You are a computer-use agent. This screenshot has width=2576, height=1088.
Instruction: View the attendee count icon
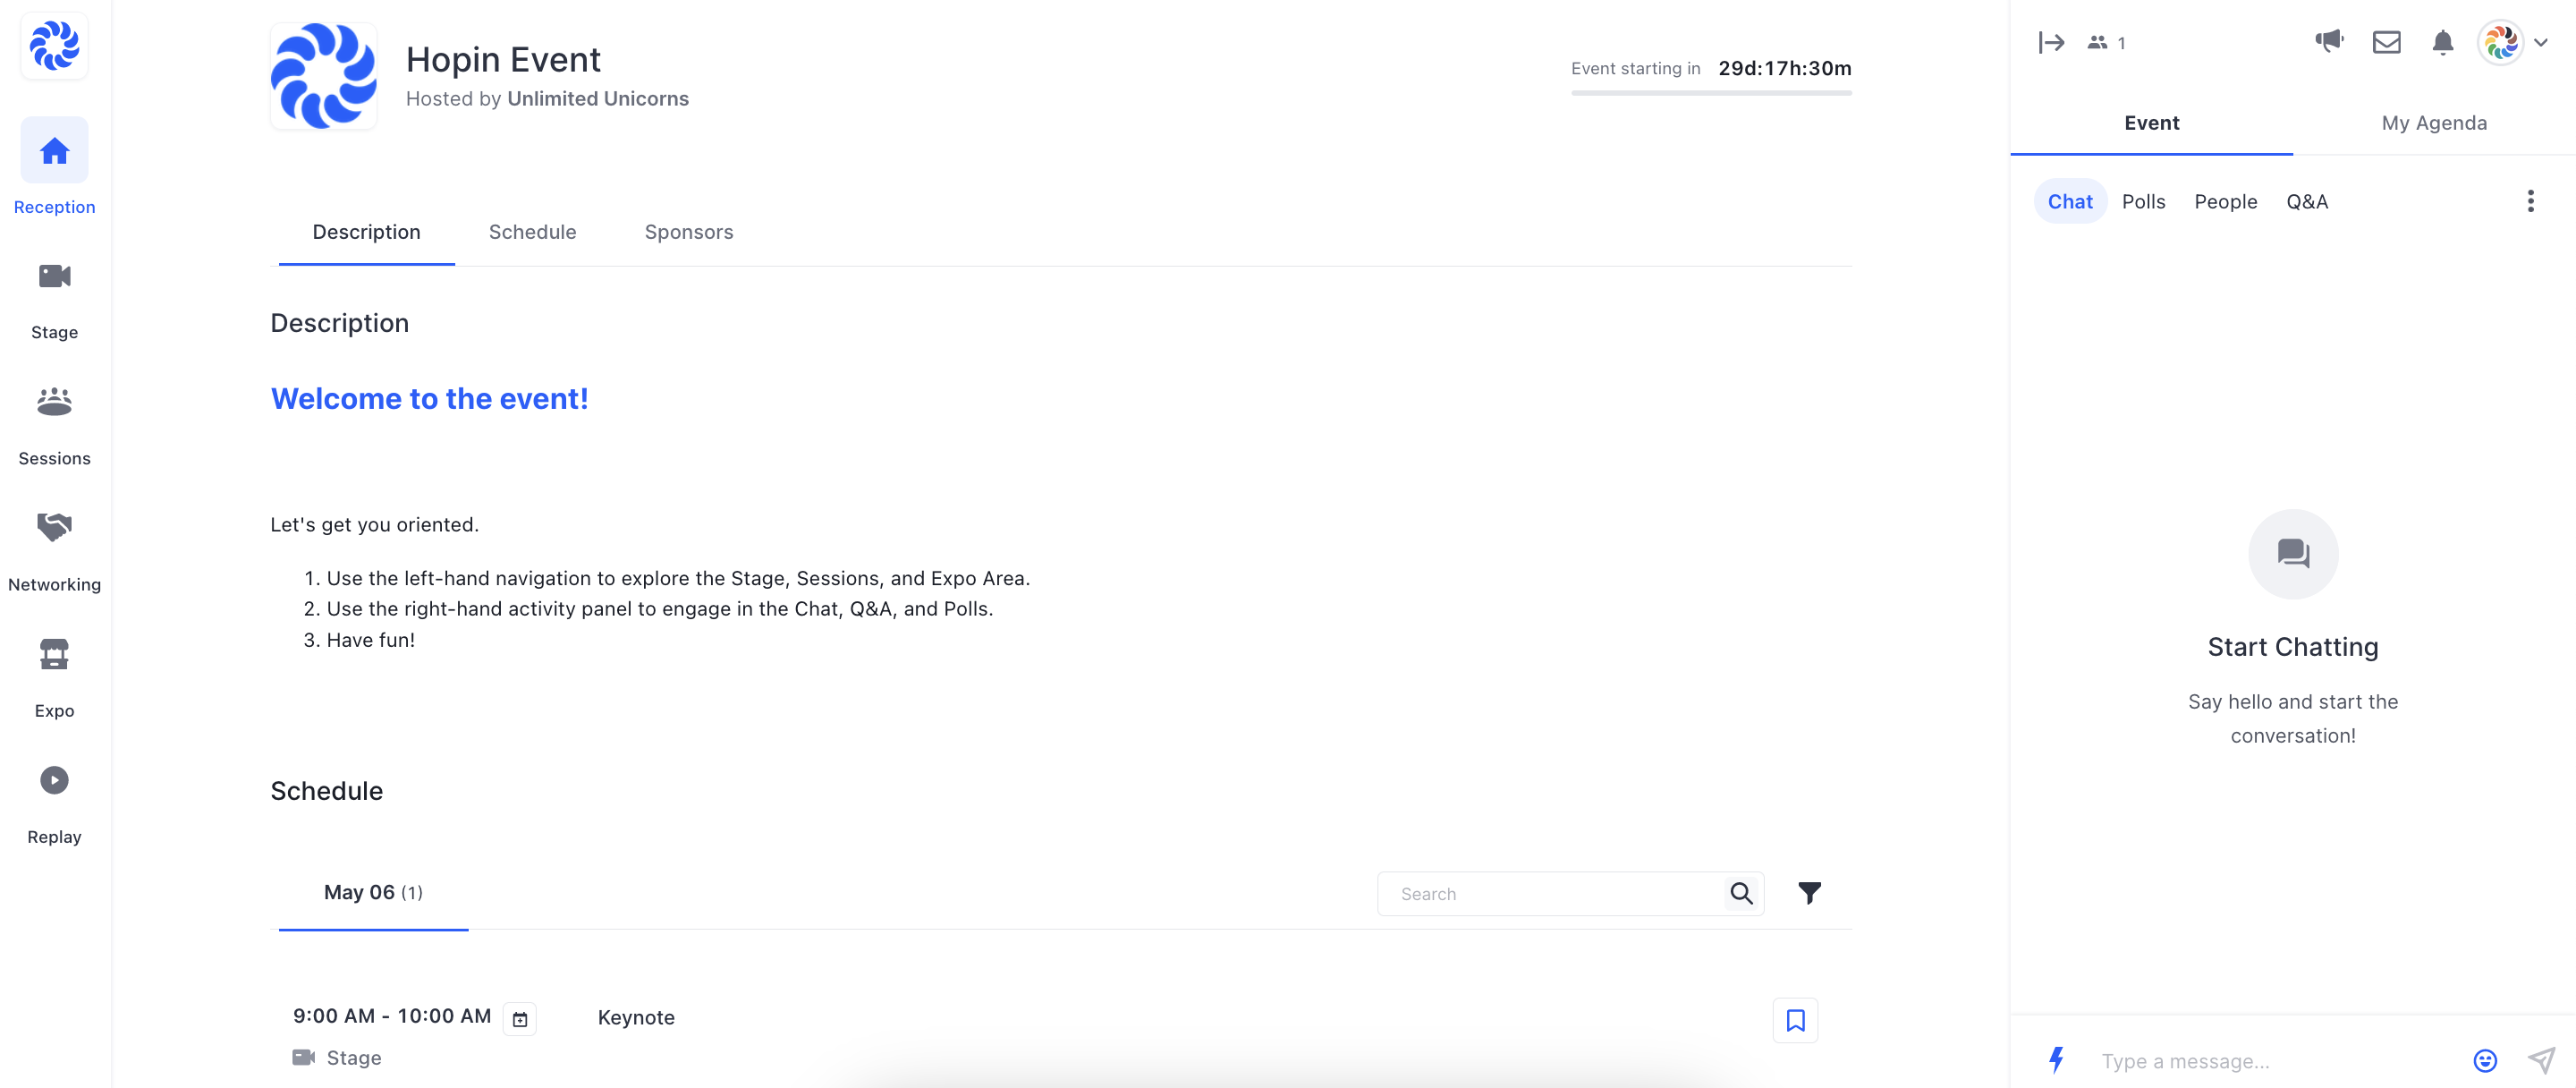[x=2097, y=42]
